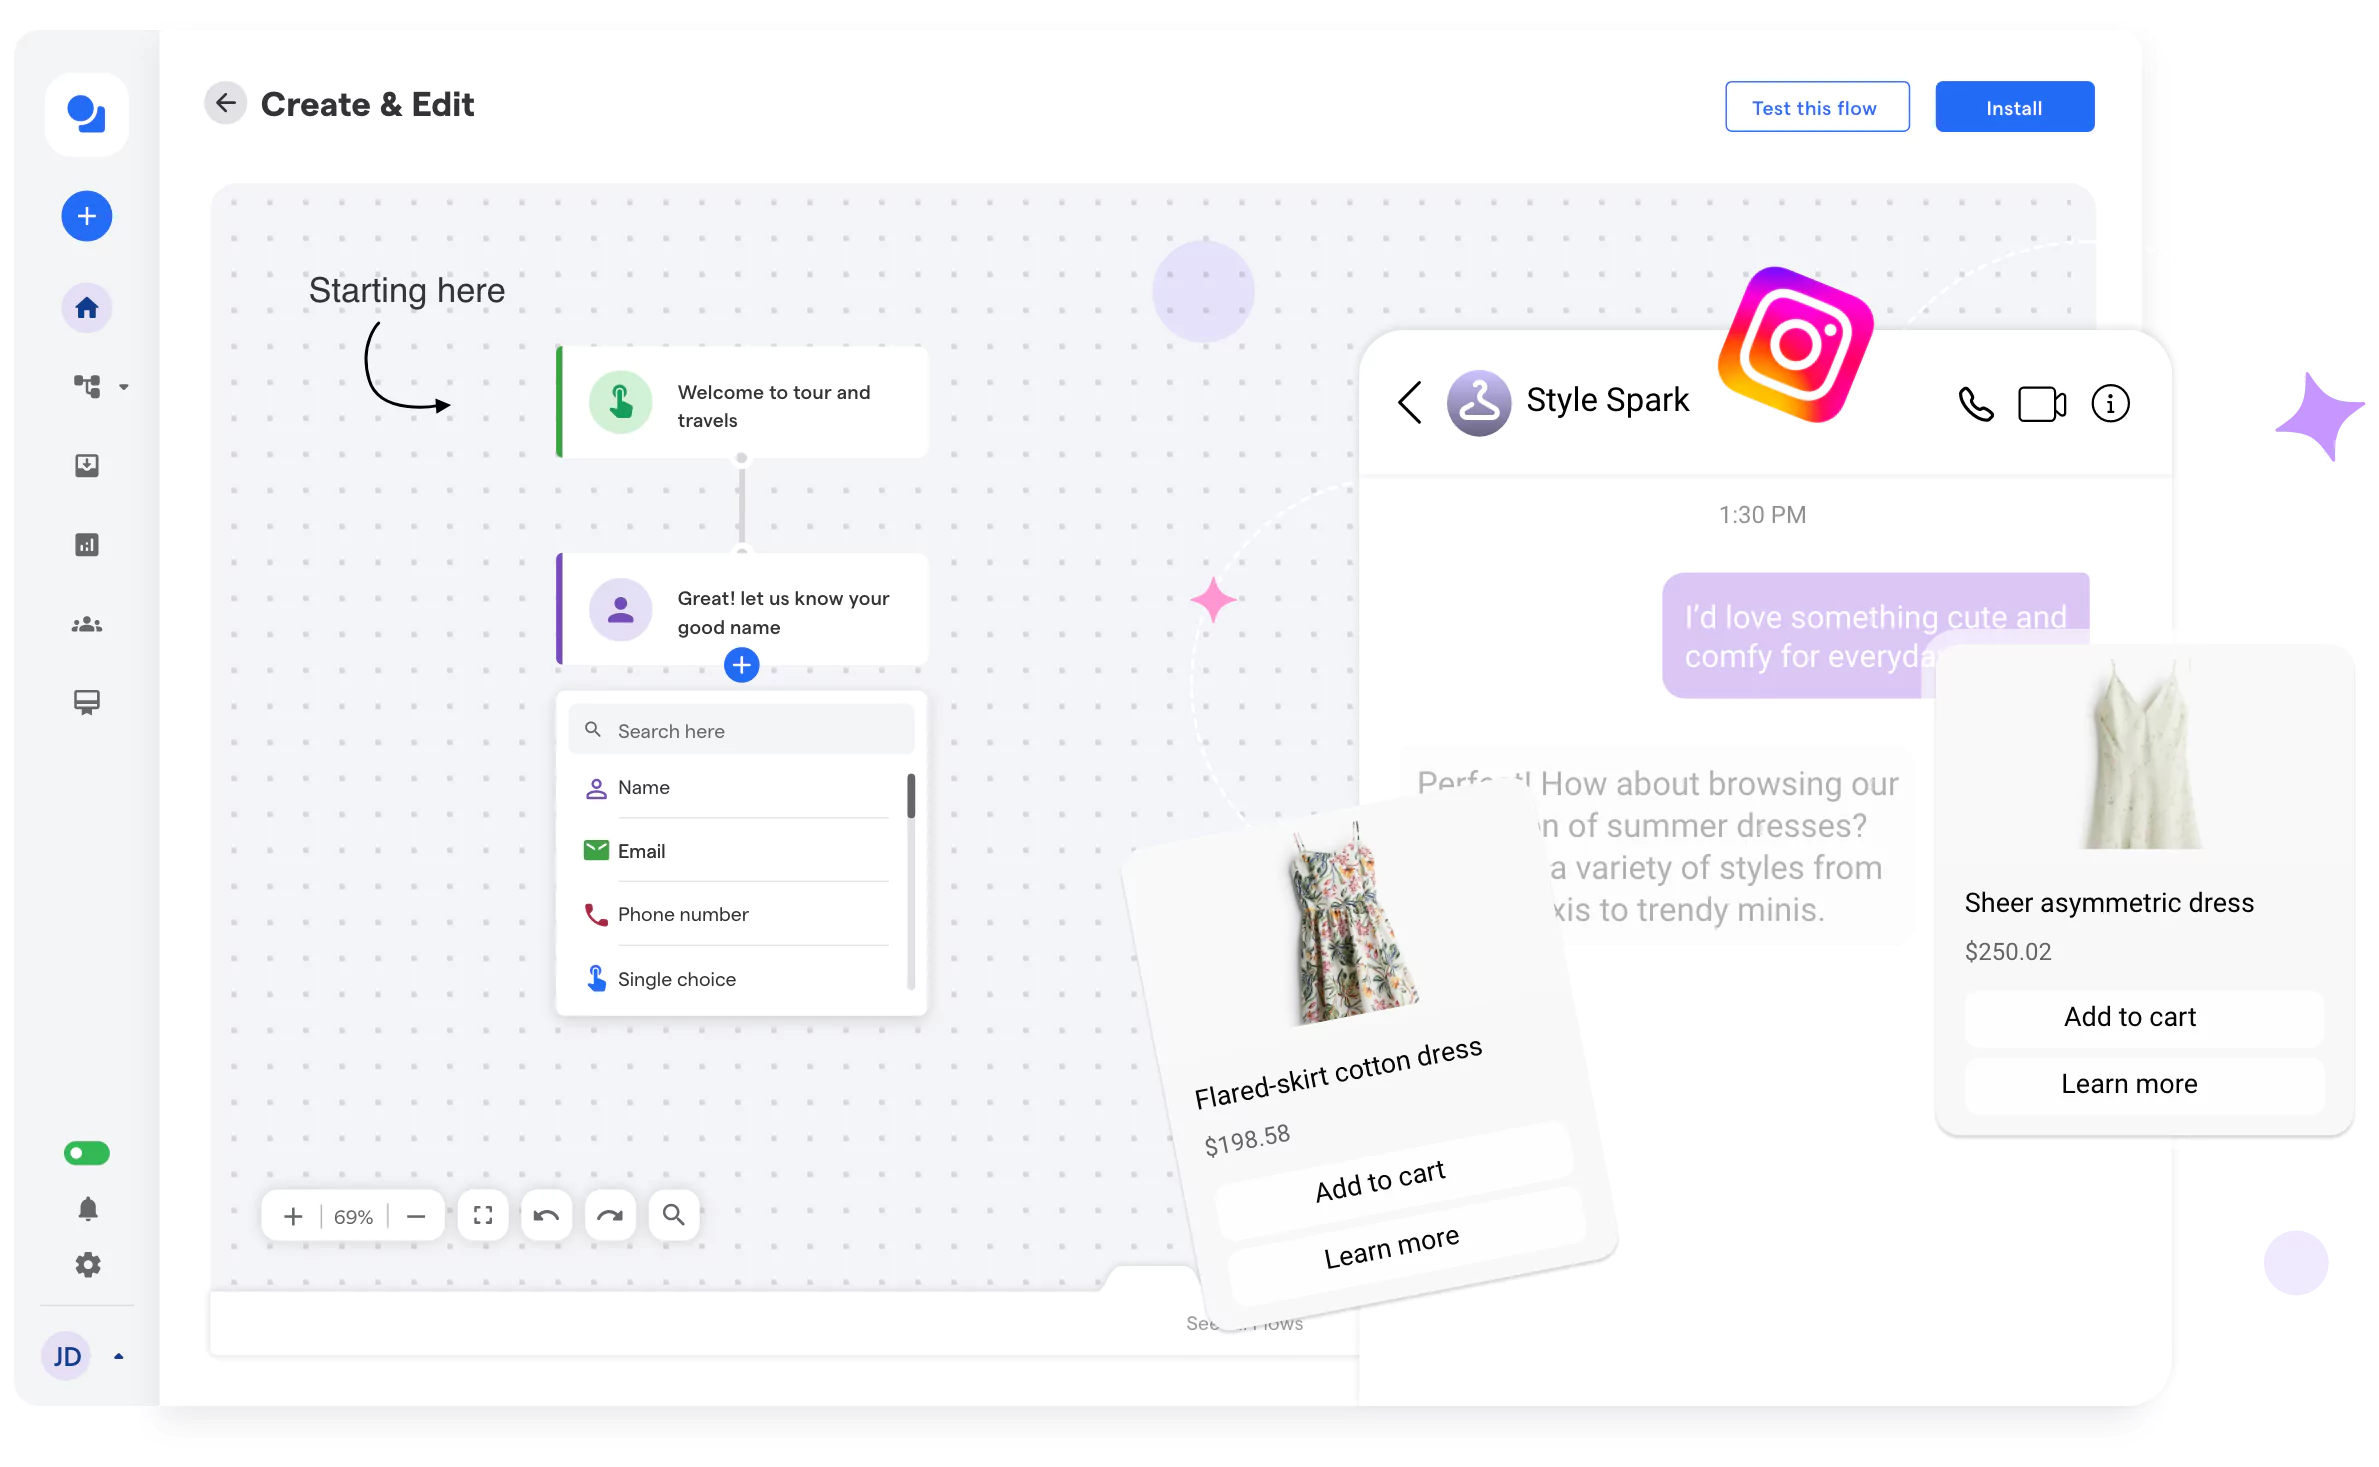Click the search input field in dropdown

click(x=741, y=729)
